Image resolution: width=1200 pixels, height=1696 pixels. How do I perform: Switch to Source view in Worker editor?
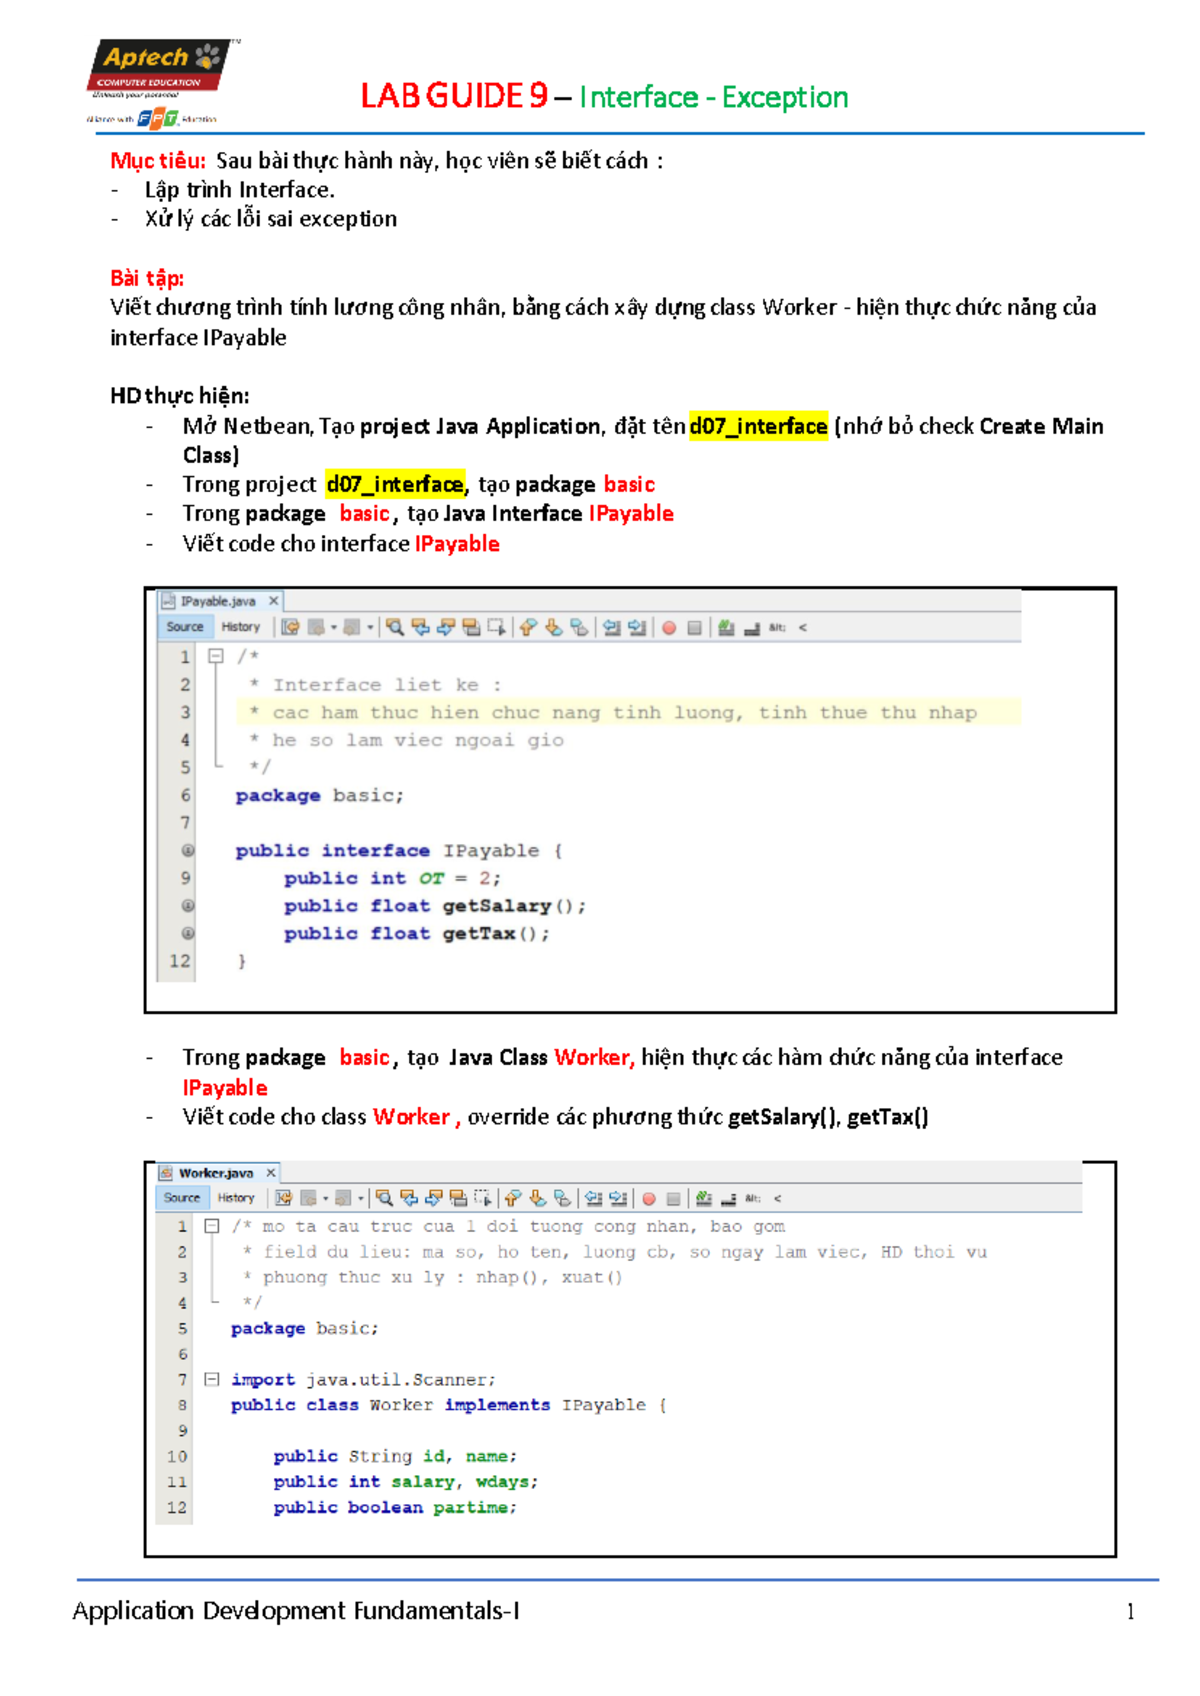182,1198
